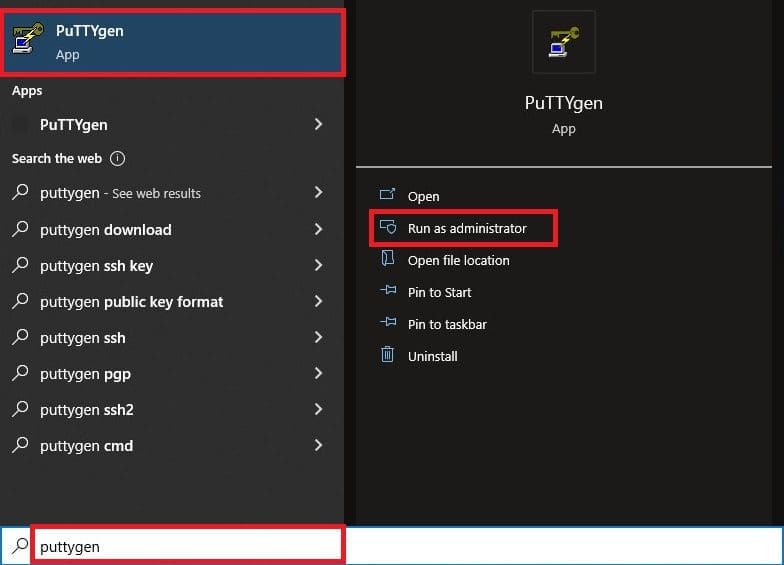Expand chevron beside 'puttygen - See web results'
The image size is (784, 565).
pyautogui.click(x=318, y=192)
